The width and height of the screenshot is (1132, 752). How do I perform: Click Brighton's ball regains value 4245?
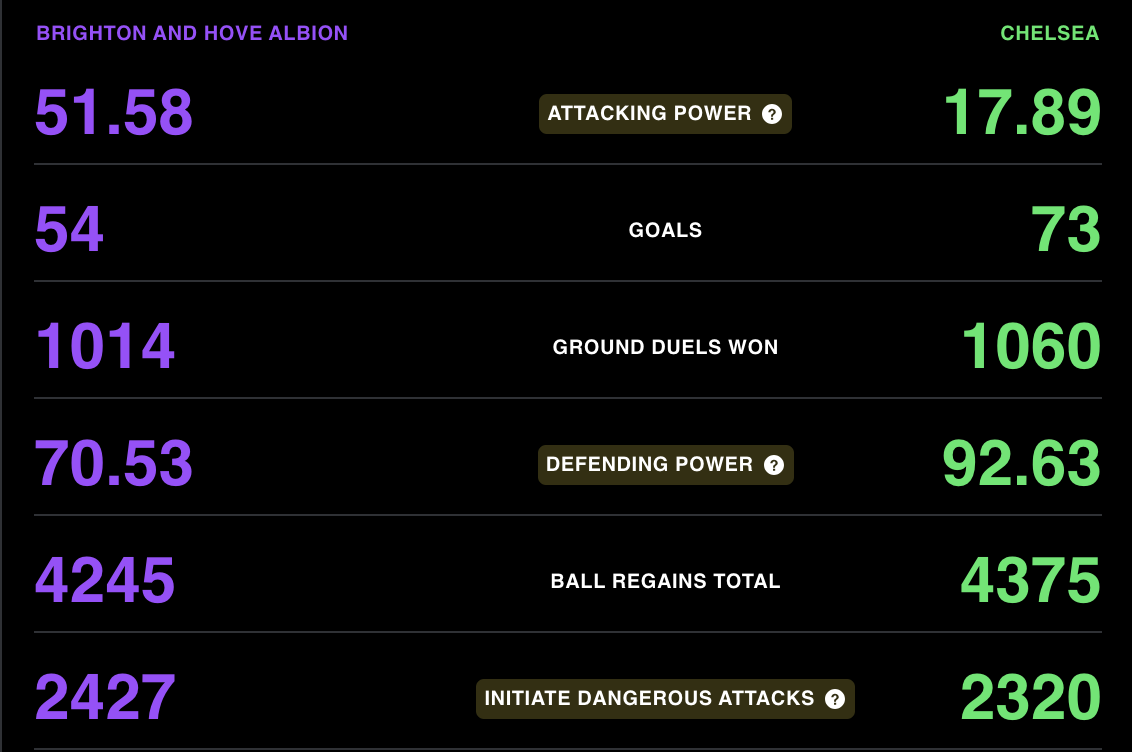pyautogui.click(x=105, y=580)
